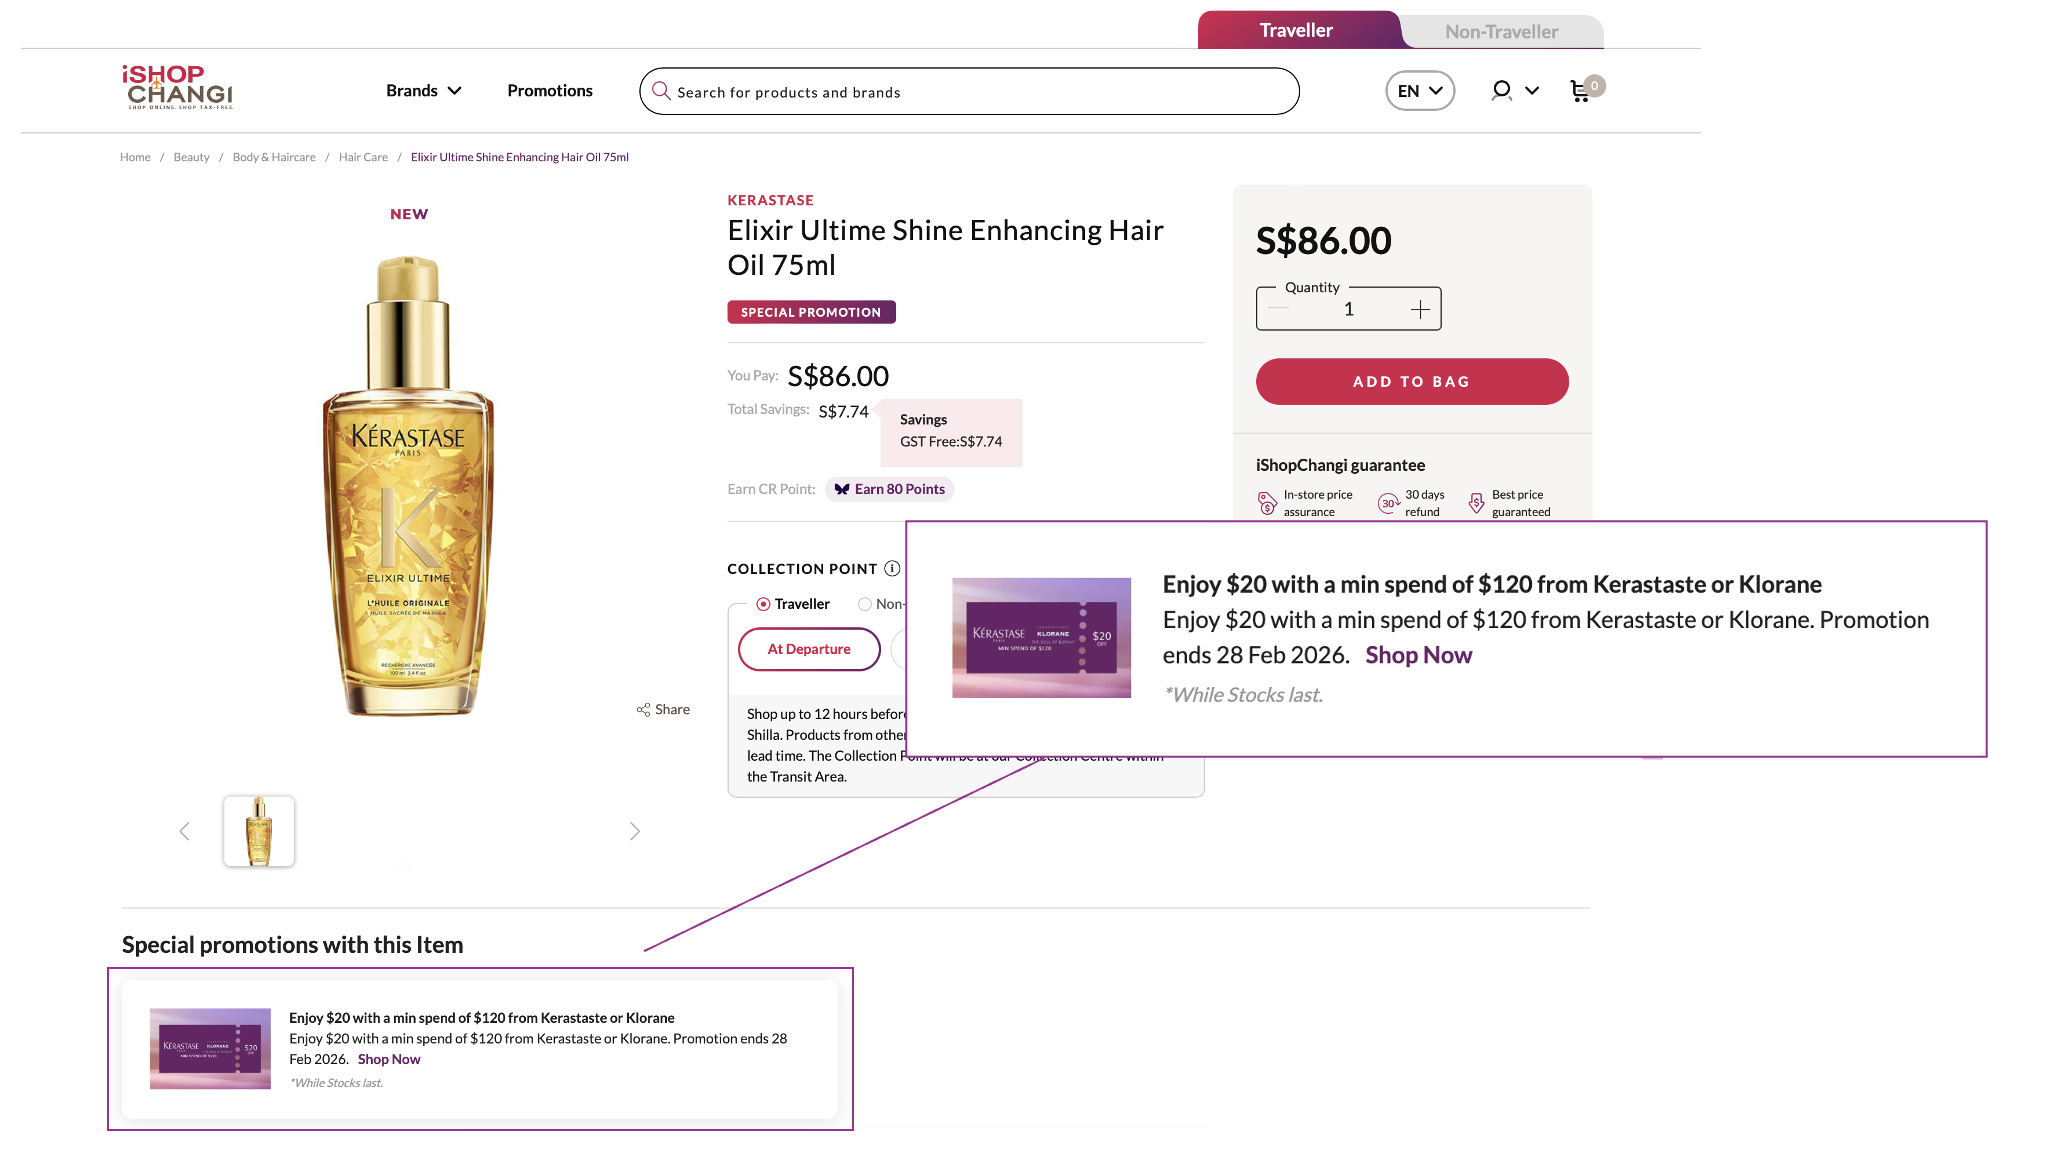The image size is (2052, 1172).
Task: Select the Non-Traveller radio option
Action: coord(865,604)
